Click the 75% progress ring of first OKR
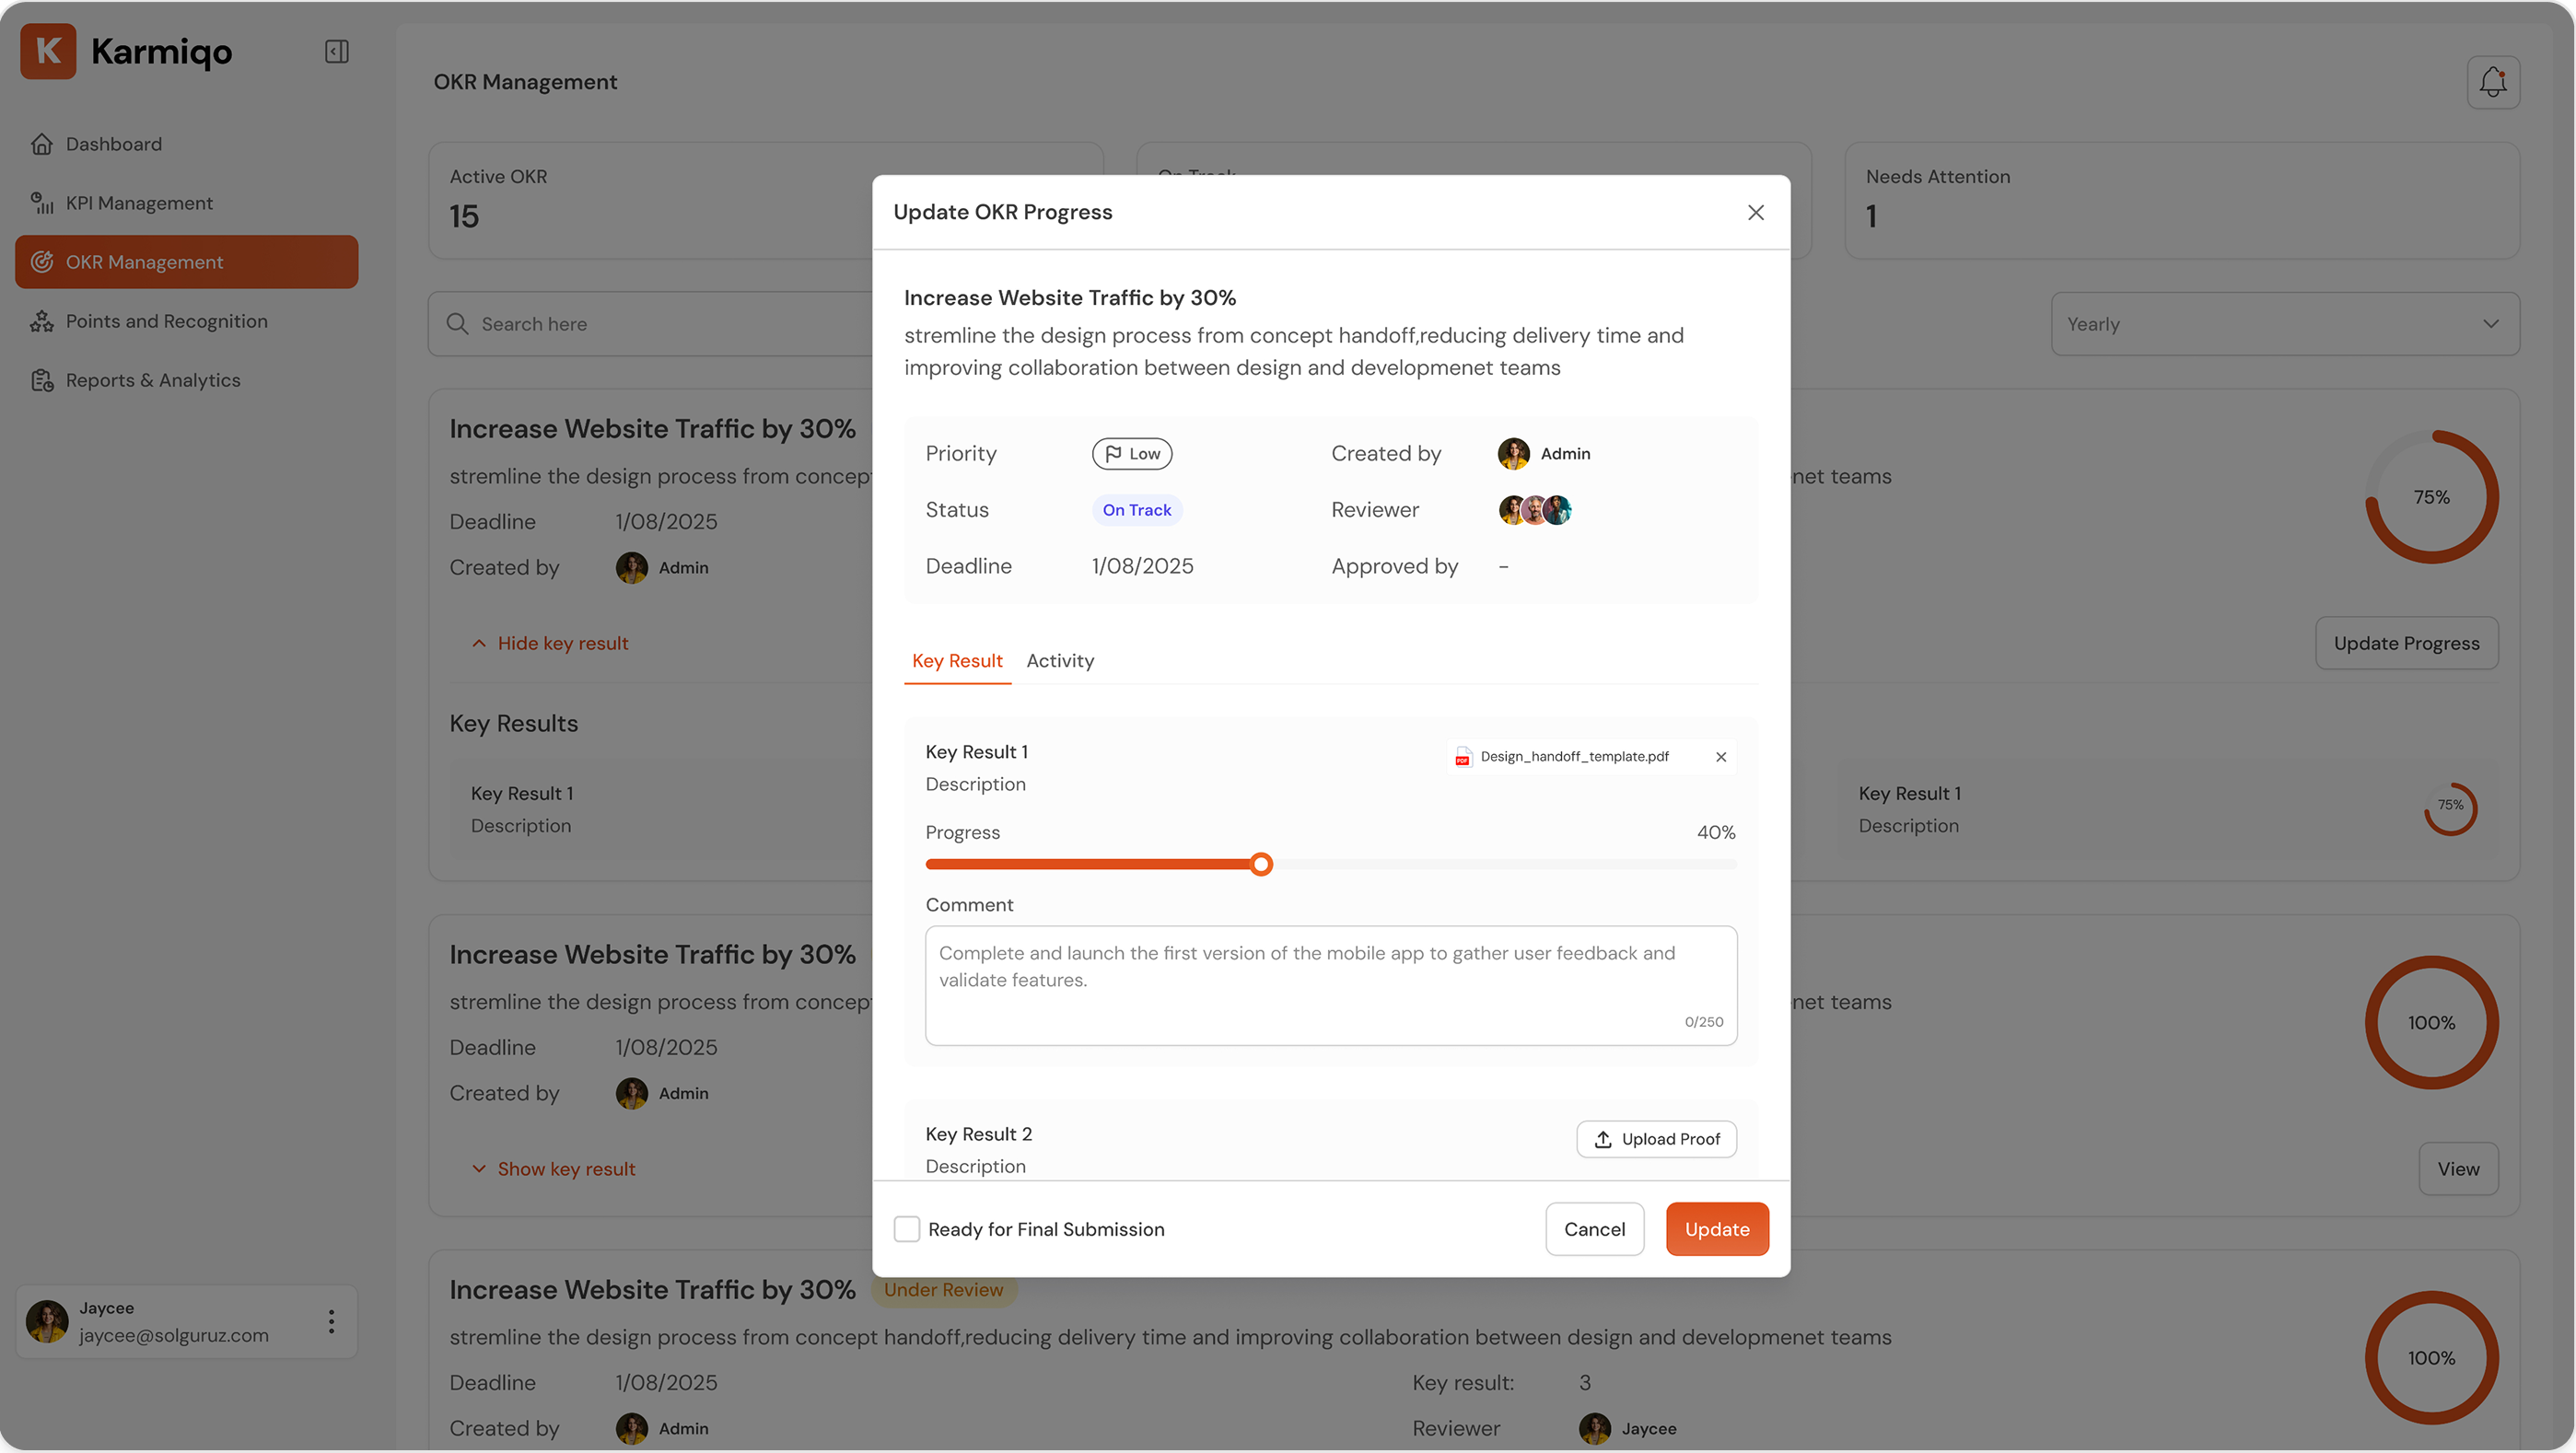Image resolution: width=2576 pixels, height=1453 pixels. [2431, 497]
